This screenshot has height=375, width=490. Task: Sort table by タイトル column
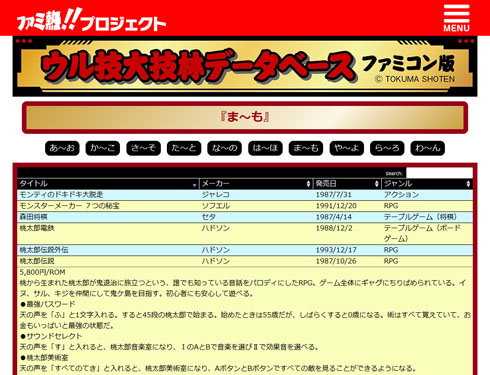pyautogui.click(x=108, y=184)
